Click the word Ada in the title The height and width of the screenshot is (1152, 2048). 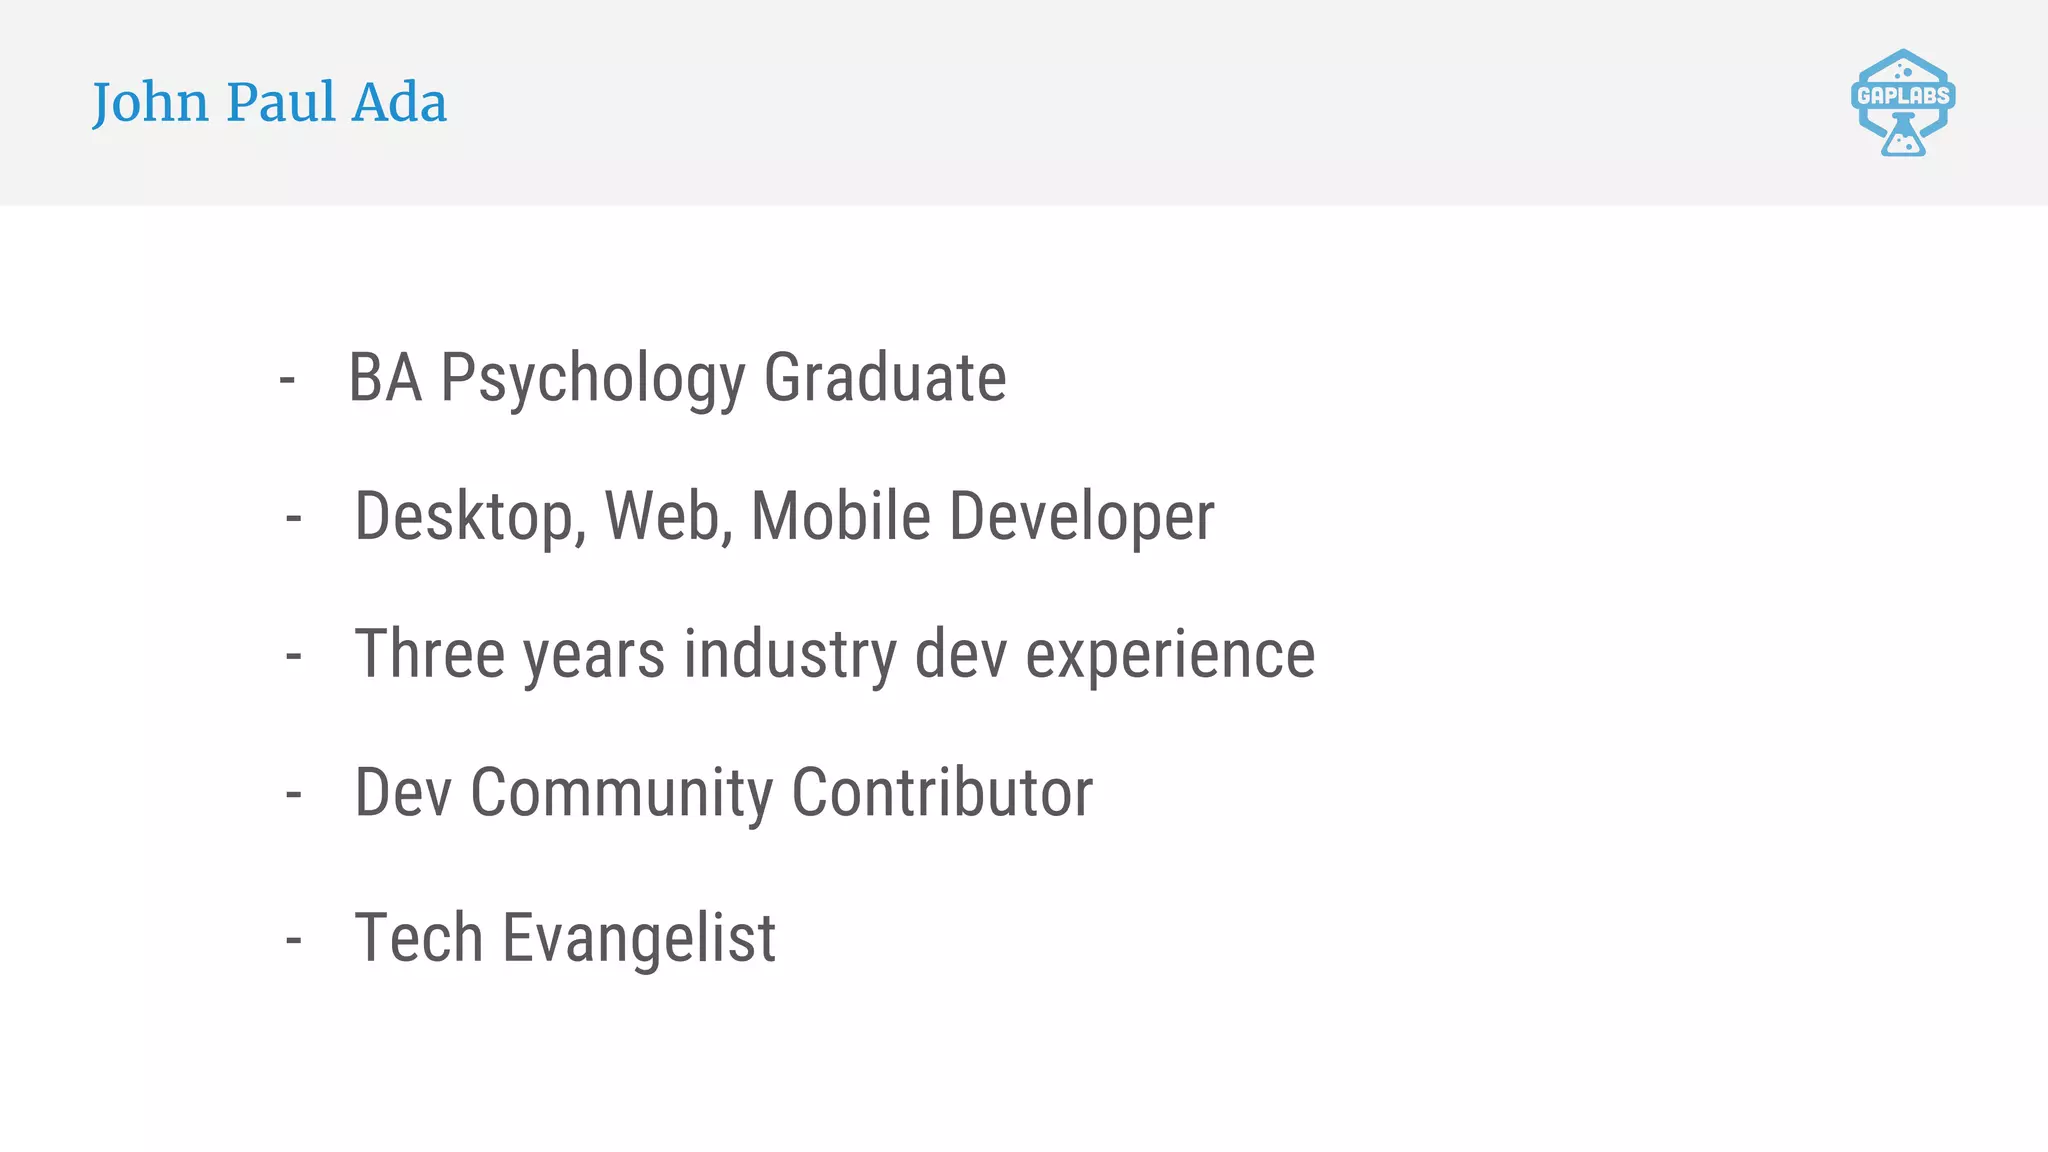click(x=398, y=102)
